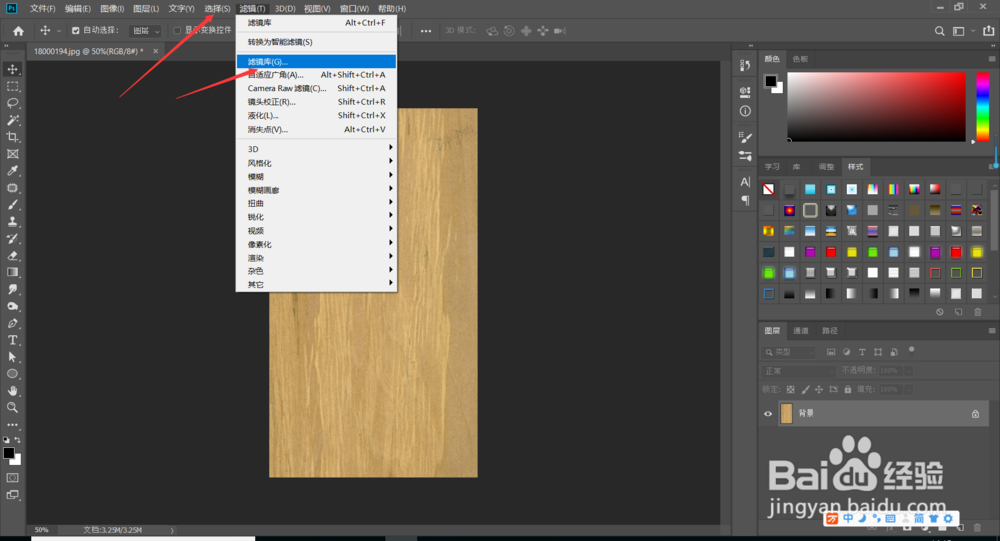Toggle Quick Mask mode icon
The width and height of the screenshot is (1000, 541).
point(12,478)
